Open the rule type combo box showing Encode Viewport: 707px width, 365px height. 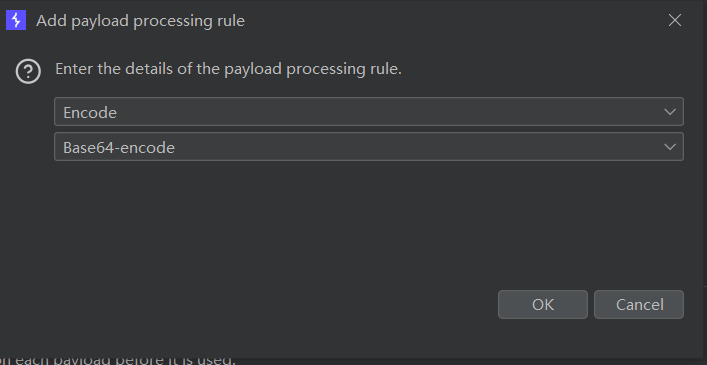point(369,111)
